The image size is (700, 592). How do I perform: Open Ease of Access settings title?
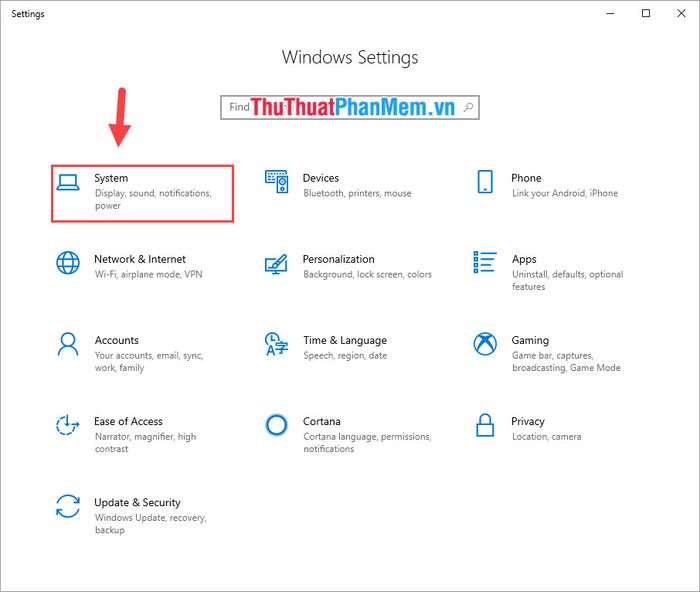[128, 421]
